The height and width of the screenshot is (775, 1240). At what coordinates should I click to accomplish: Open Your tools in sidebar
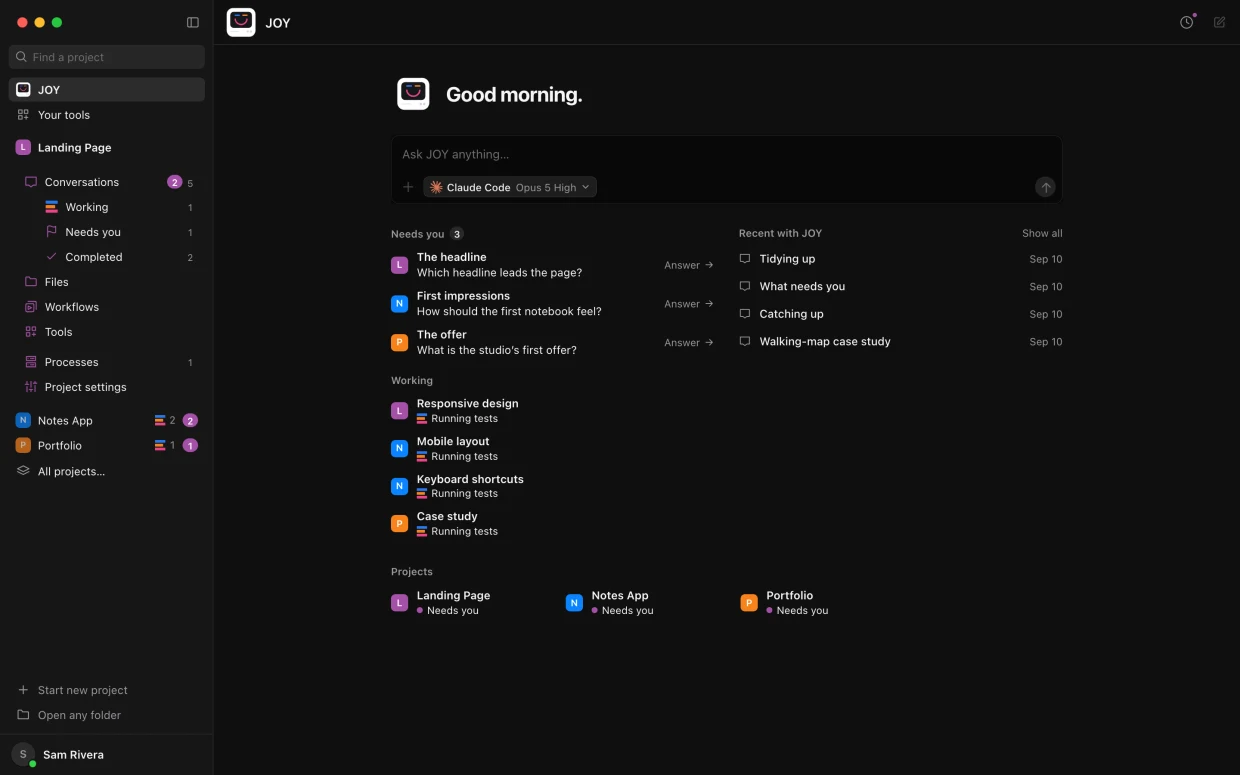[107, 115]
